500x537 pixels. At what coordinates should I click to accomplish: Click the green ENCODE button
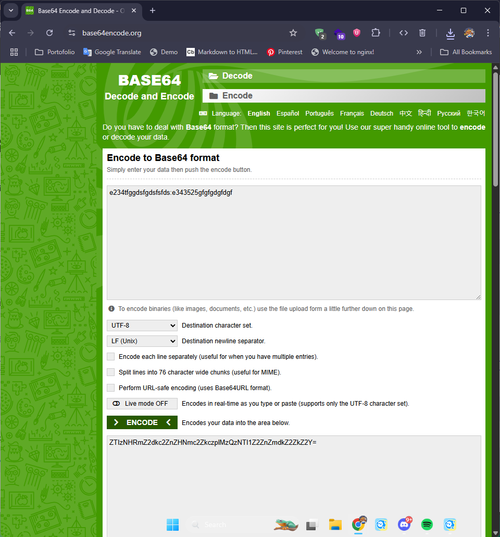pyautogui.click(x=142, y=422)
